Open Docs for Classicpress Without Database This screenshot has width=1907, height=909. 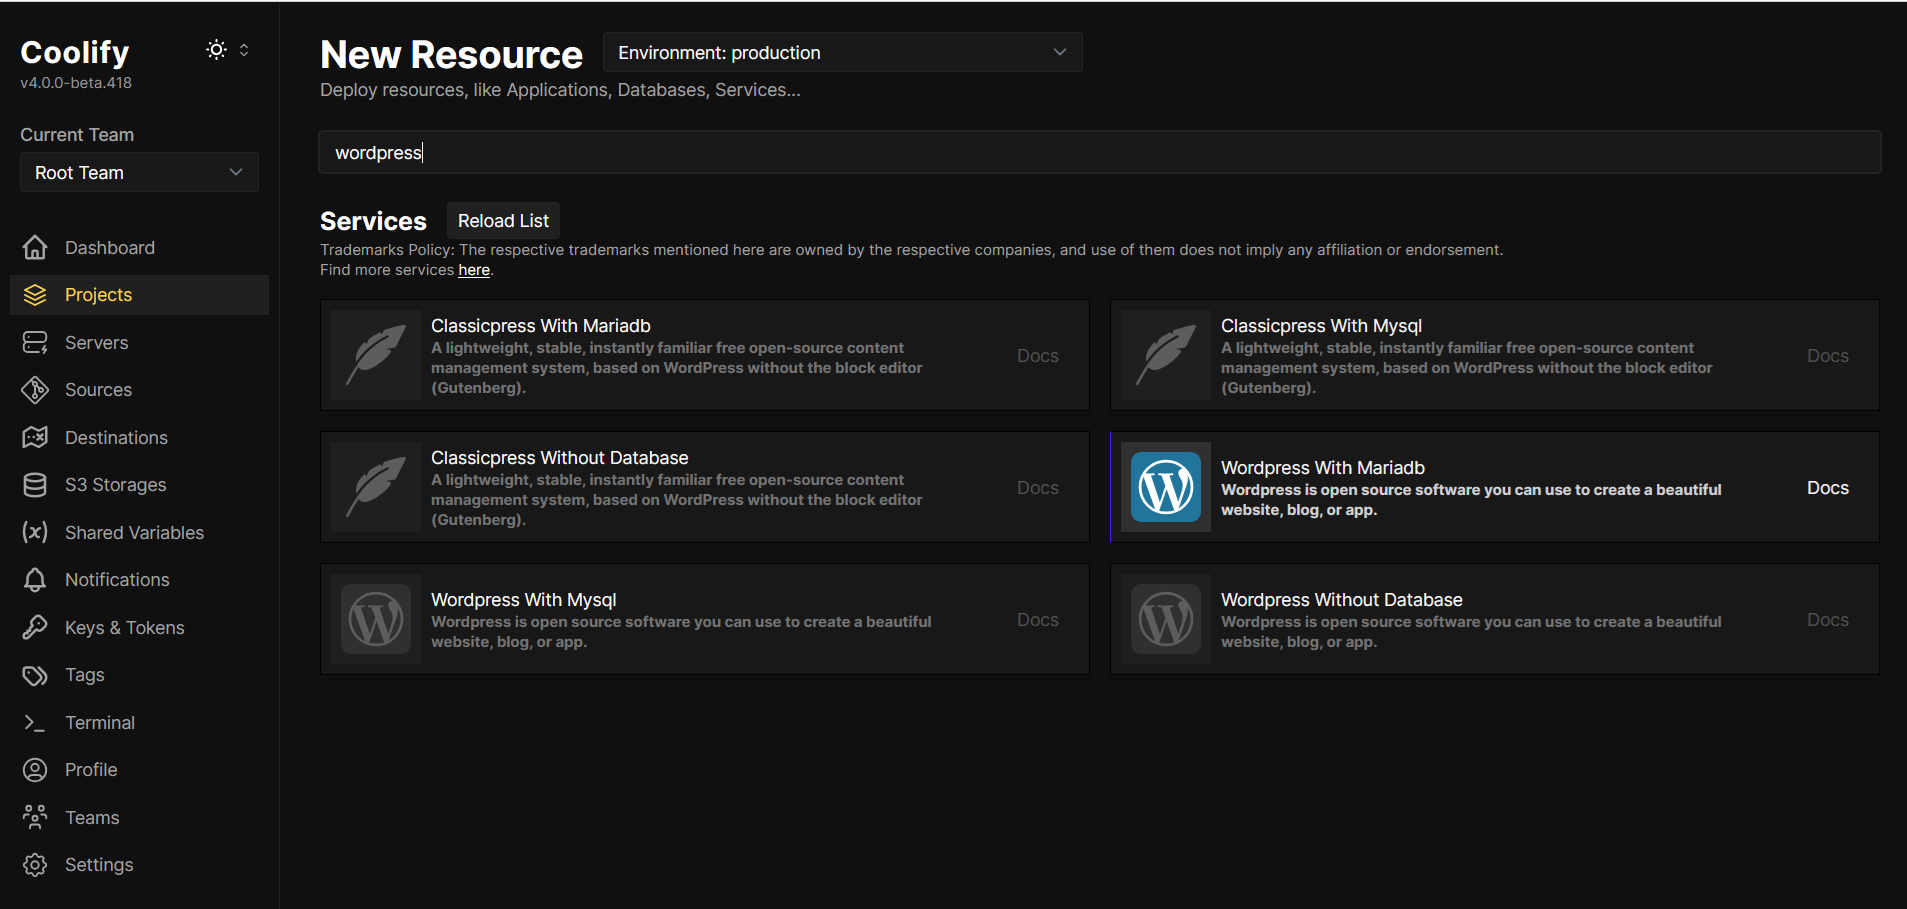(1037, 488)
